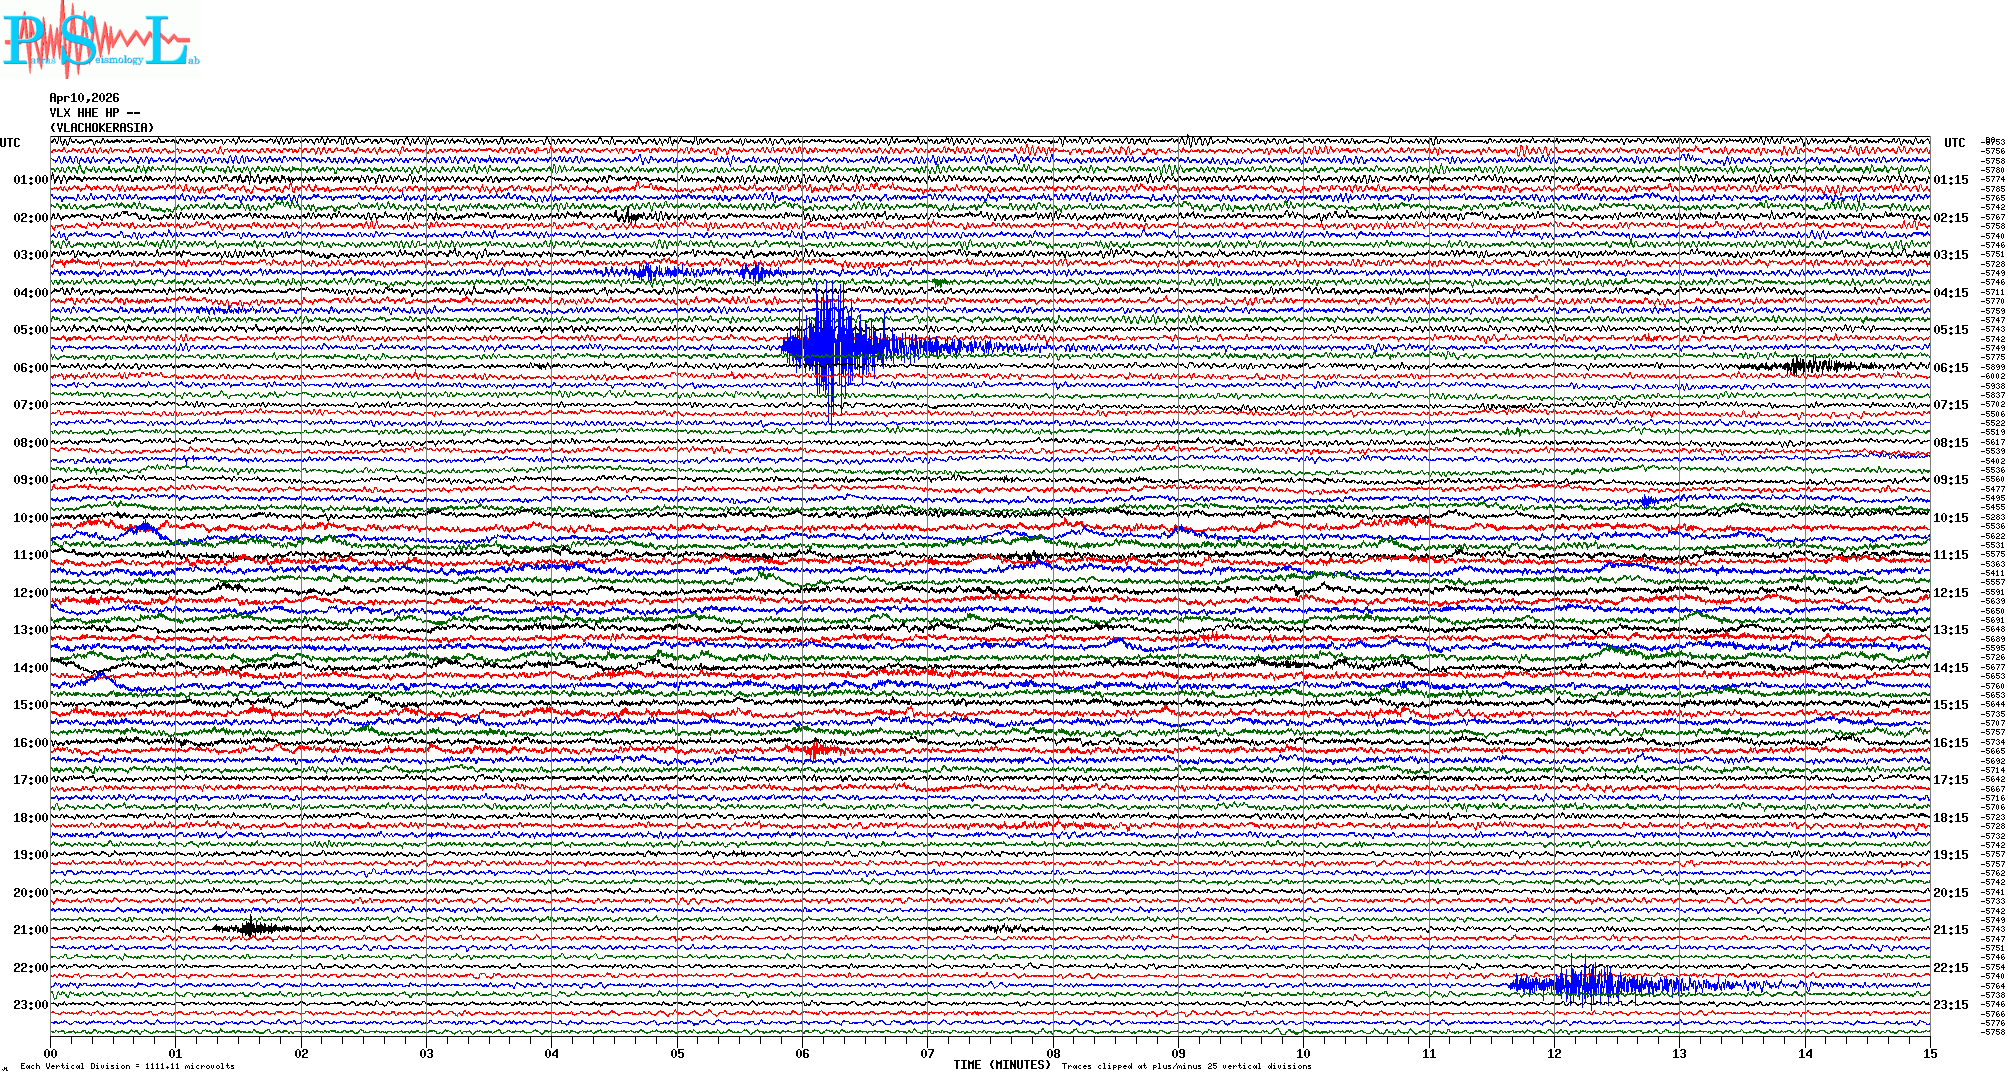This screenshot has width=2010, height=1080.
Task: Click the 23:00 hour label on left axis
Action: pyautogui.click(x=30, y=1005)
